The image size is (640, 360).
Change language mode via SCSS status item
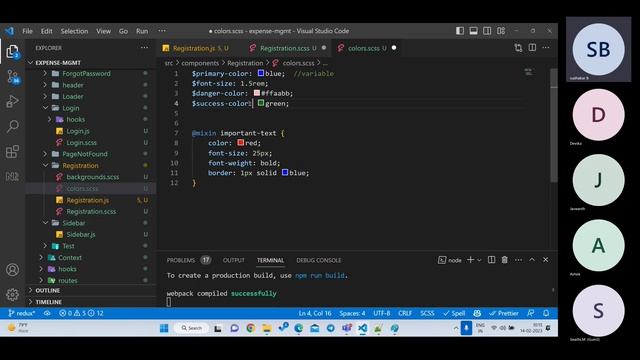coord(427,313)
